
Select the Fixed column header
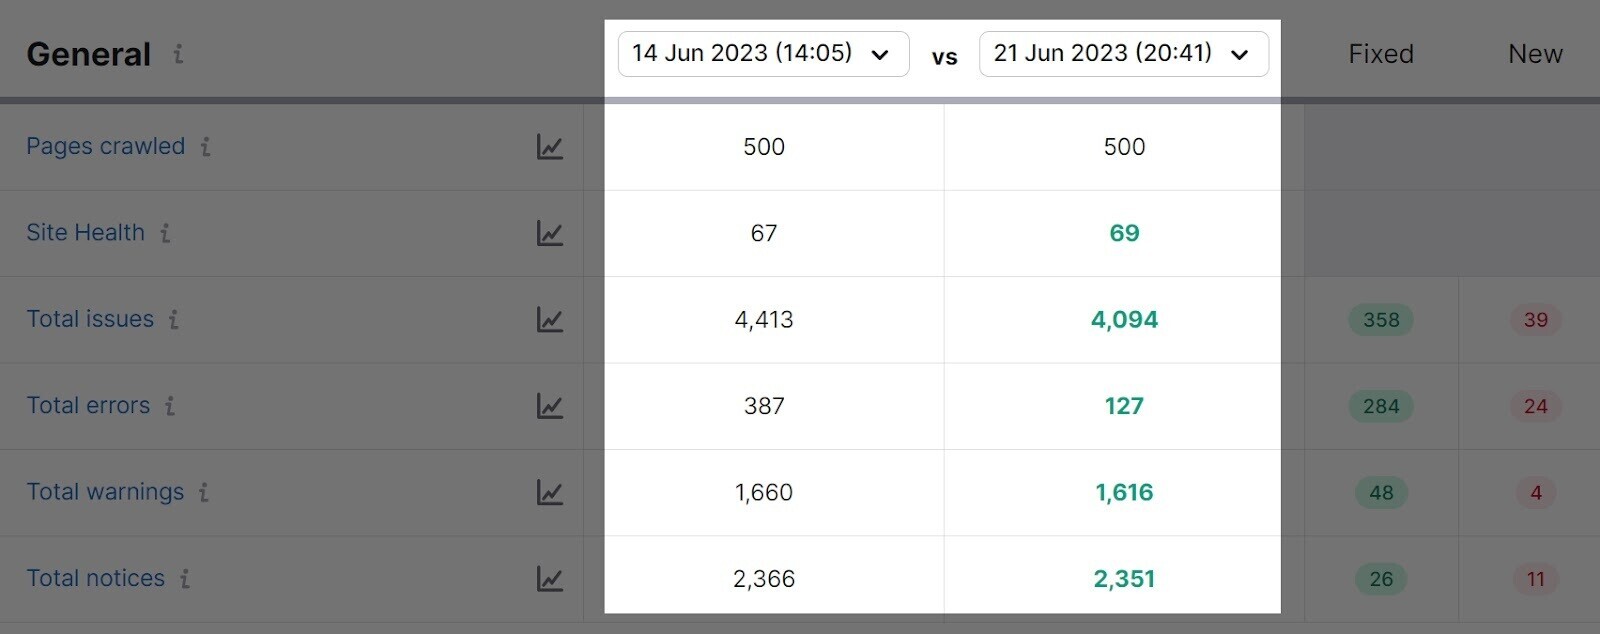pyautogui.click(x=1381, y=54)
